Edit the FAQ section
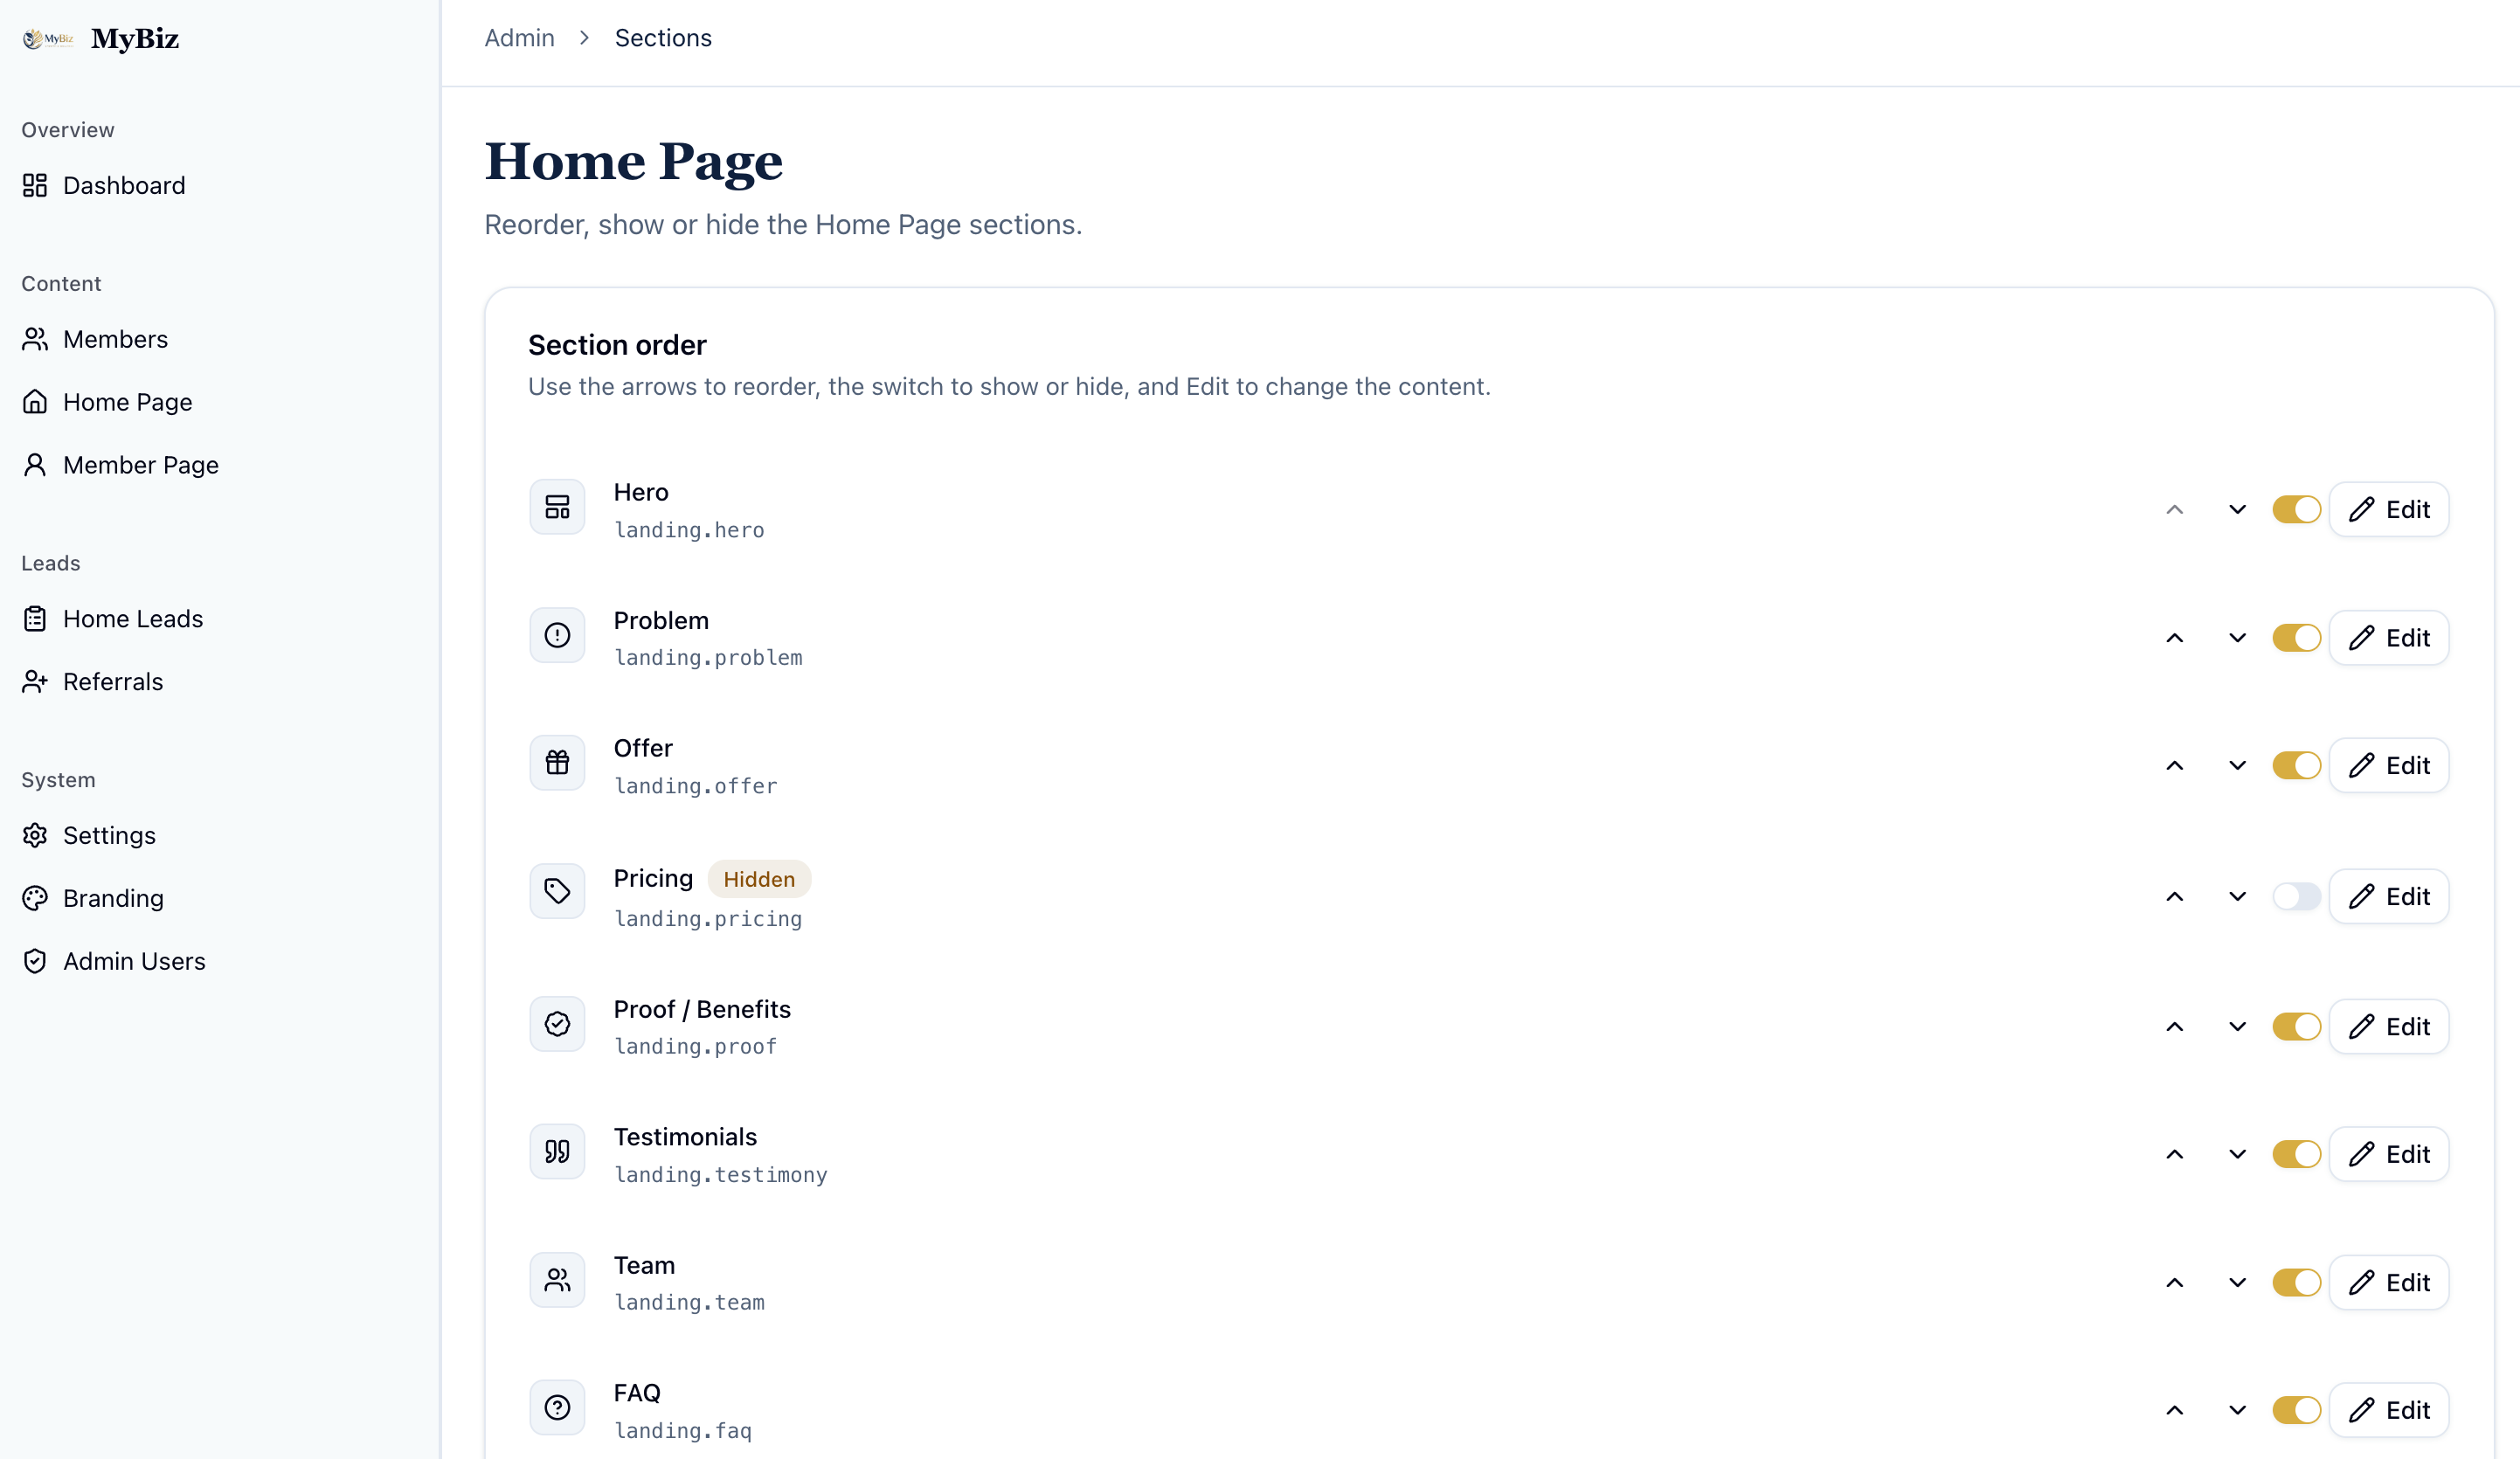Viewport: 2520px width, 1459px height. [x=2389, y=1411]
